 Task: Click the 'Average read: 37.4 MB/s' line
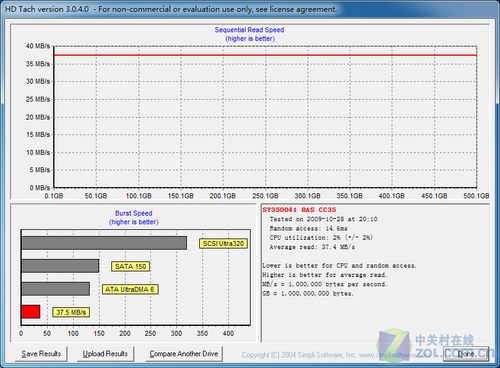click(x=312, y=247)
